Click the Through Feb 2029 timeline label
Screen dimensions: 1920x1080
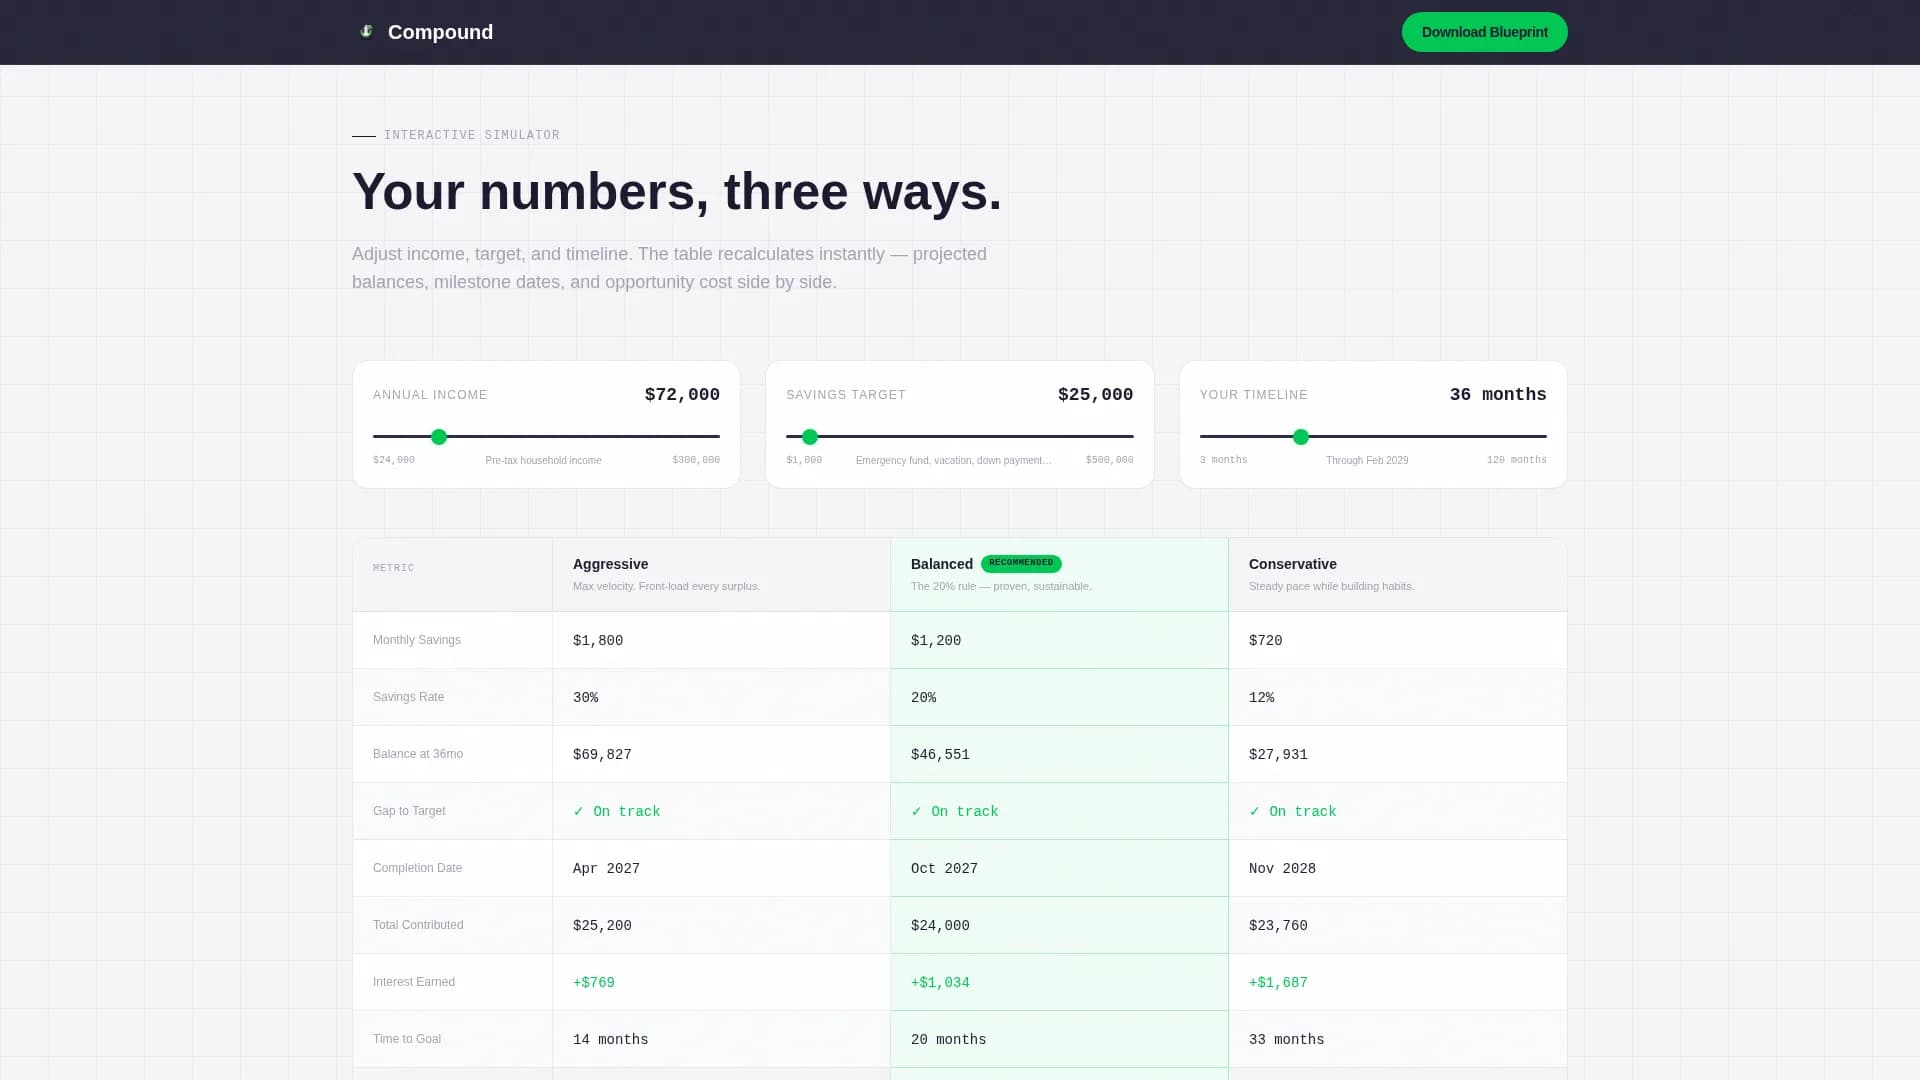point(1366,460)
